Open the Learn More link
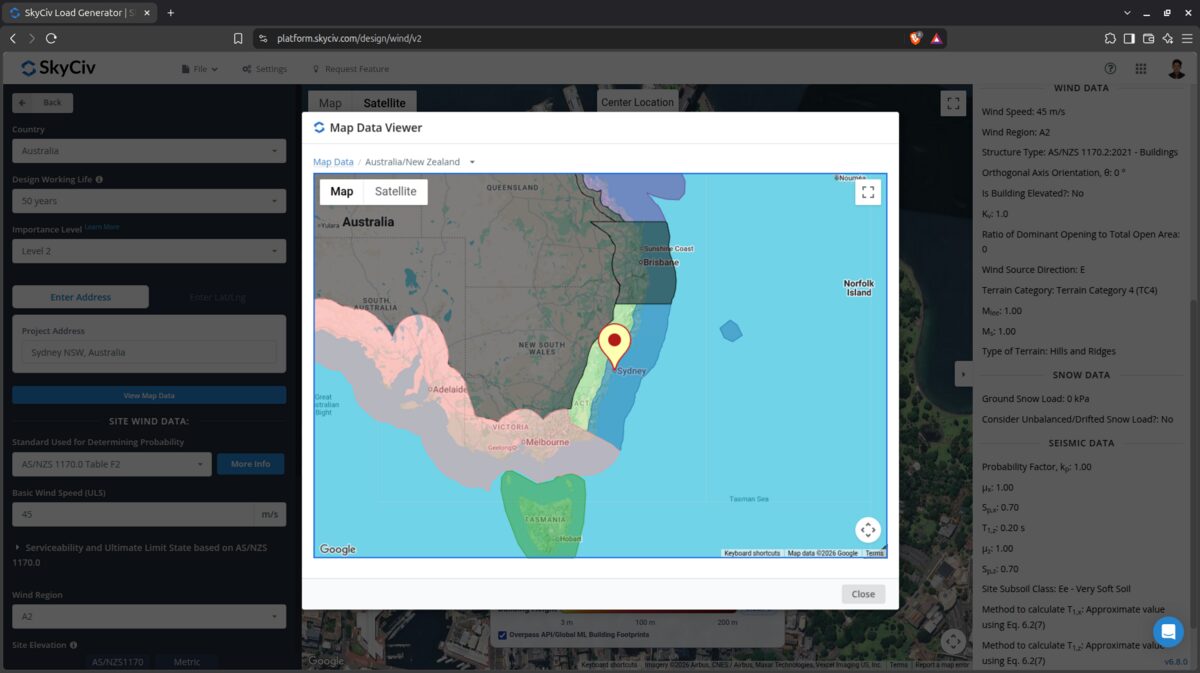This screenshot has height=673, width=1200. click(101, 227)
